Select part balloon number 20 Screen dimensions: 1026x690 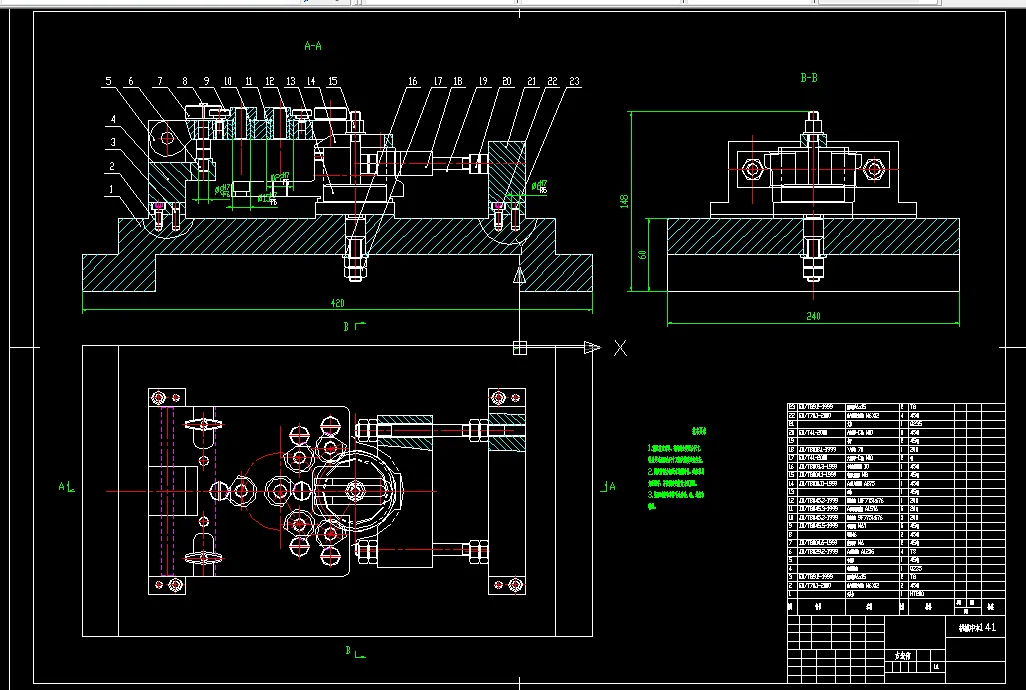click(506, 81)
